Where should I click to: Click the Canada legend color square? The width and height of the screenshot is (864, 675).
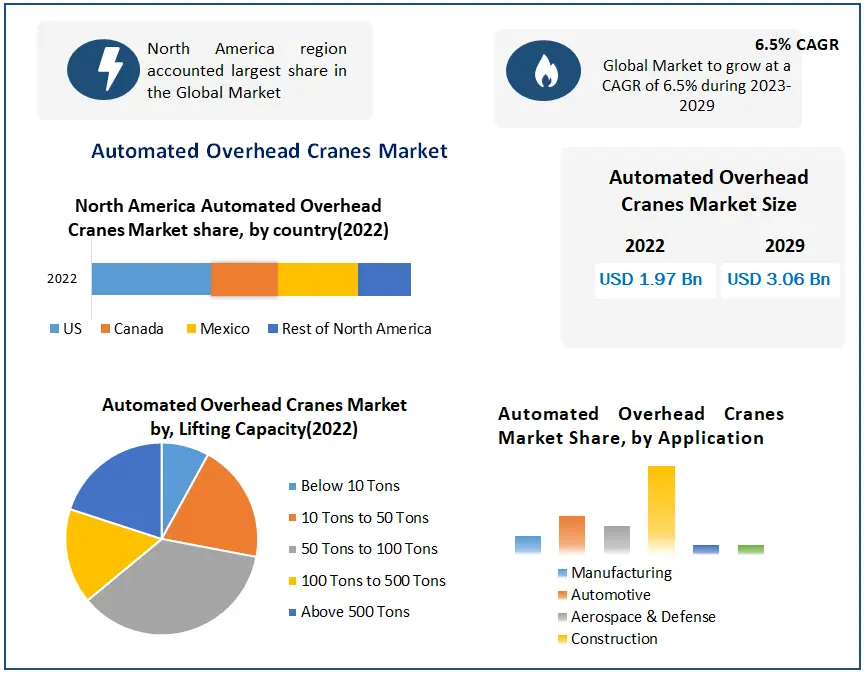pos(104,329)
